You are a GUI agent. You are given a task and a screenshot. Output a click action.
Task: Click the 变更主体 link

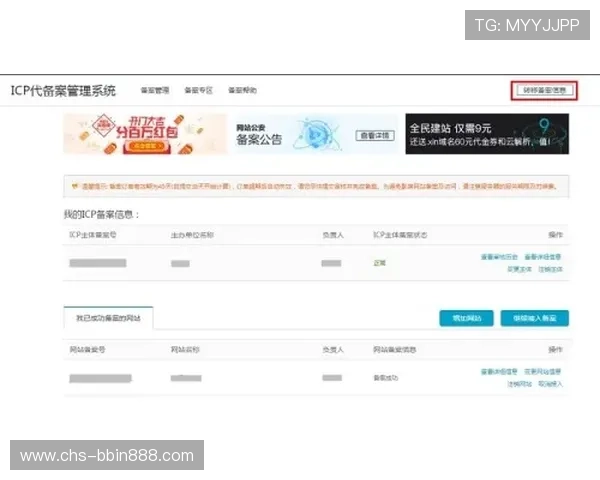pos(519,269)
